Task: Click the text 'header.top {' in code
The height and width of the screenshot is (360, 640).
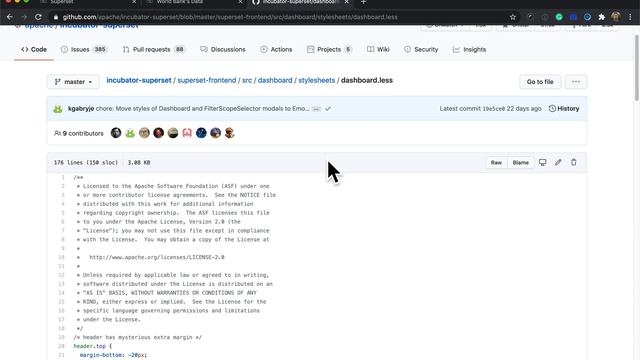Action: (93, 346)
